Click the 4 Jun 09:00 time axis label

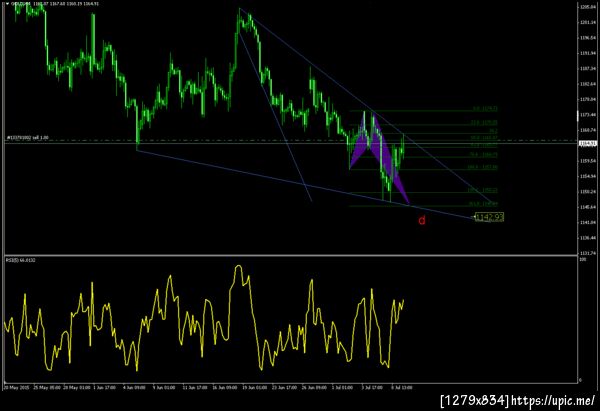[x=134, y=388]
